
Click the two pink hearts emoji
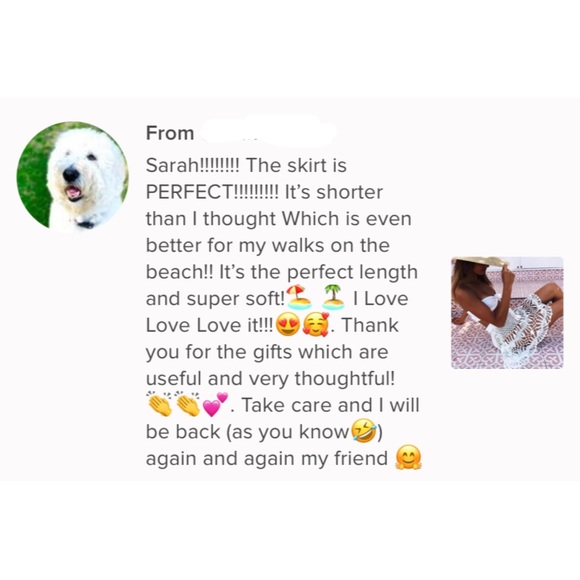tap(216, 404)
